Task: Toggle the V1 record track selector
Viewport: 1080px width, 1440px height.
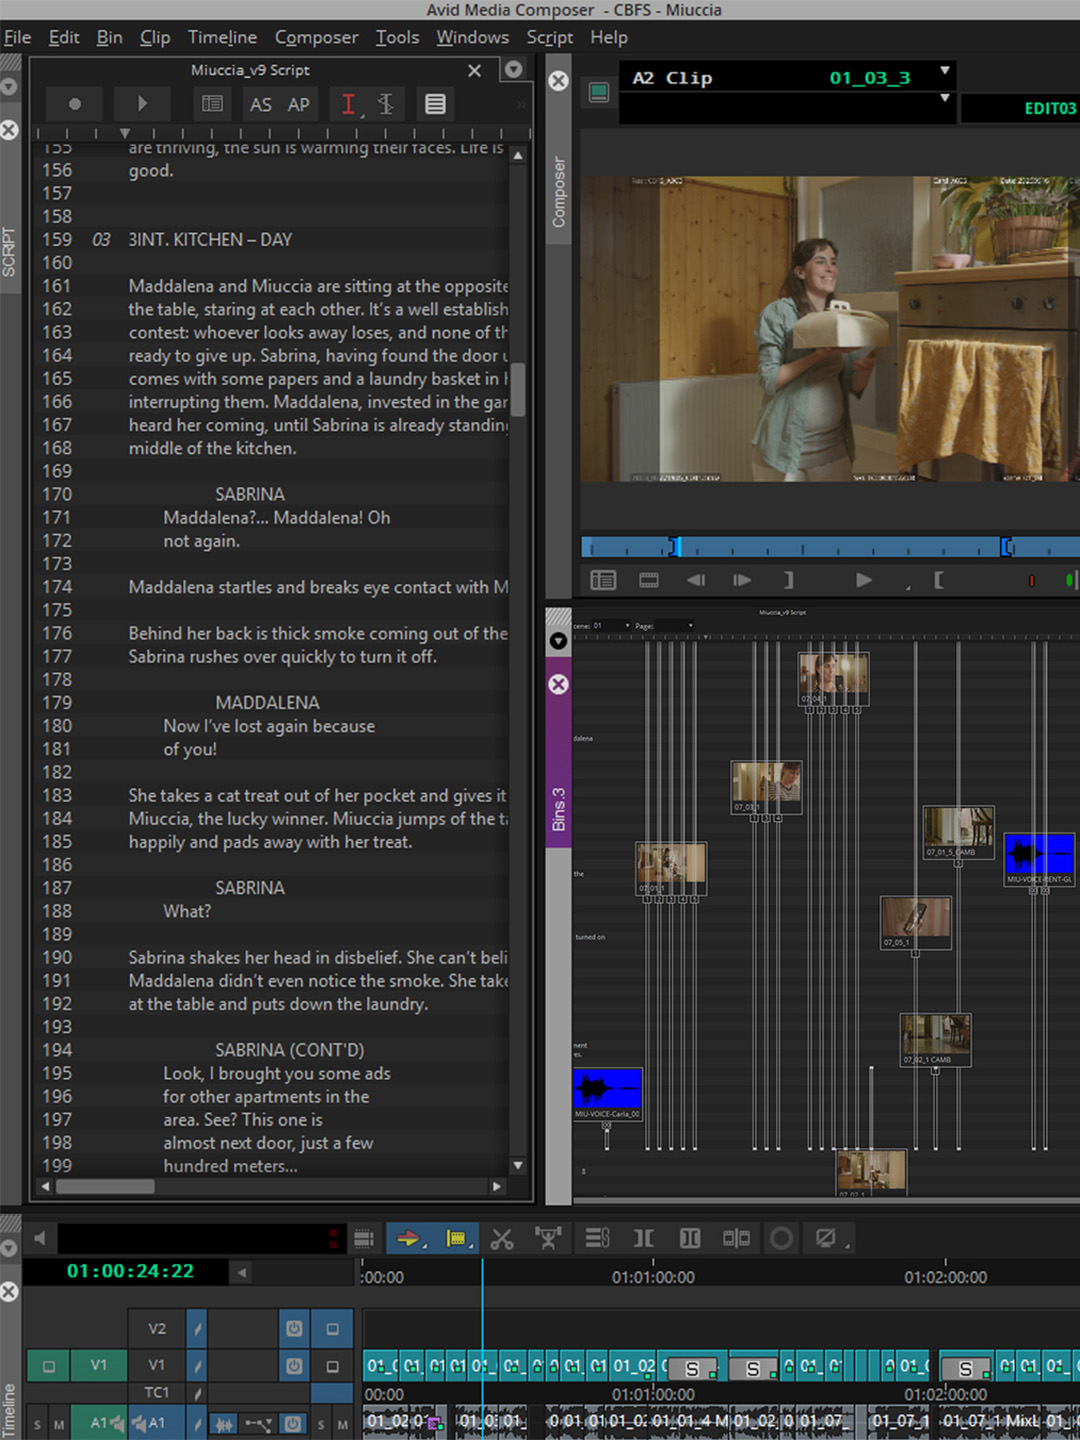Action: (157, 1365)
